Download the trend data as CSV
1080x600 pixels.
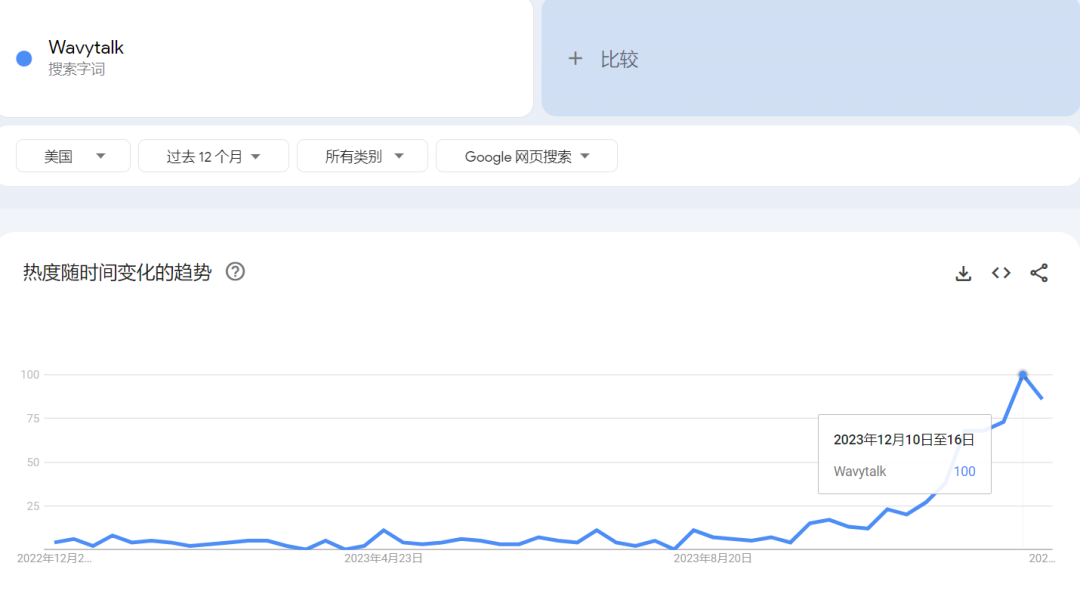pyautogui.click(x=963, y=273)
